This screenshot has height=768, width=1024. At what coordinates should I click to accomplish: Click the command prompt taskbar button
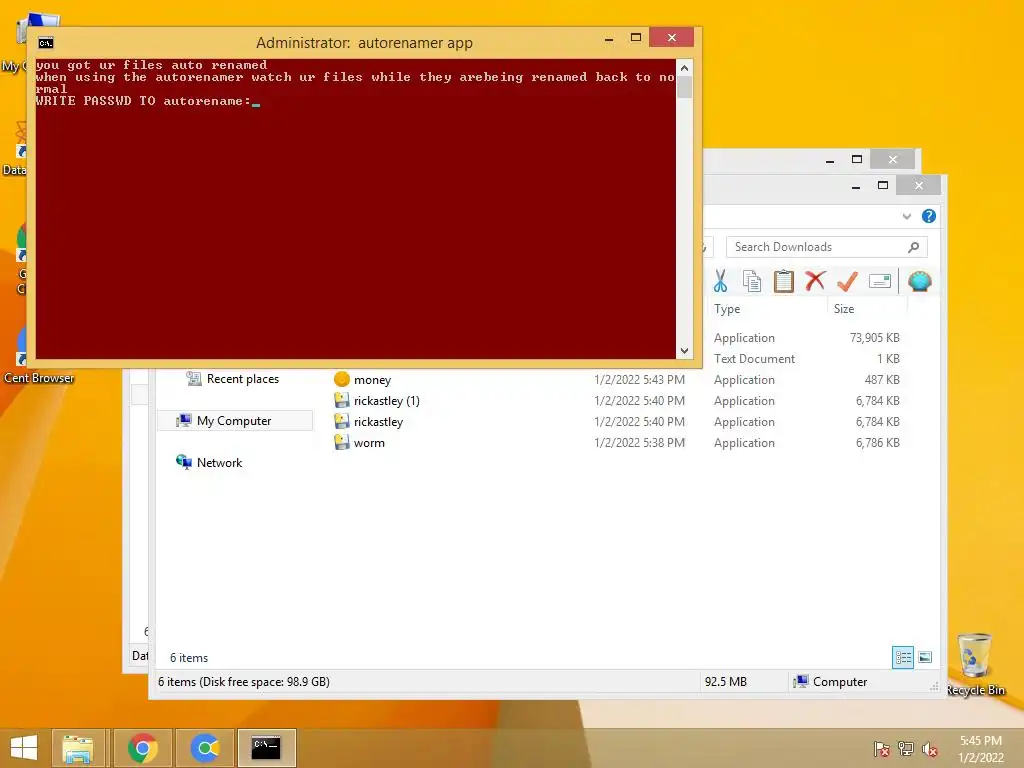[266, 748]
